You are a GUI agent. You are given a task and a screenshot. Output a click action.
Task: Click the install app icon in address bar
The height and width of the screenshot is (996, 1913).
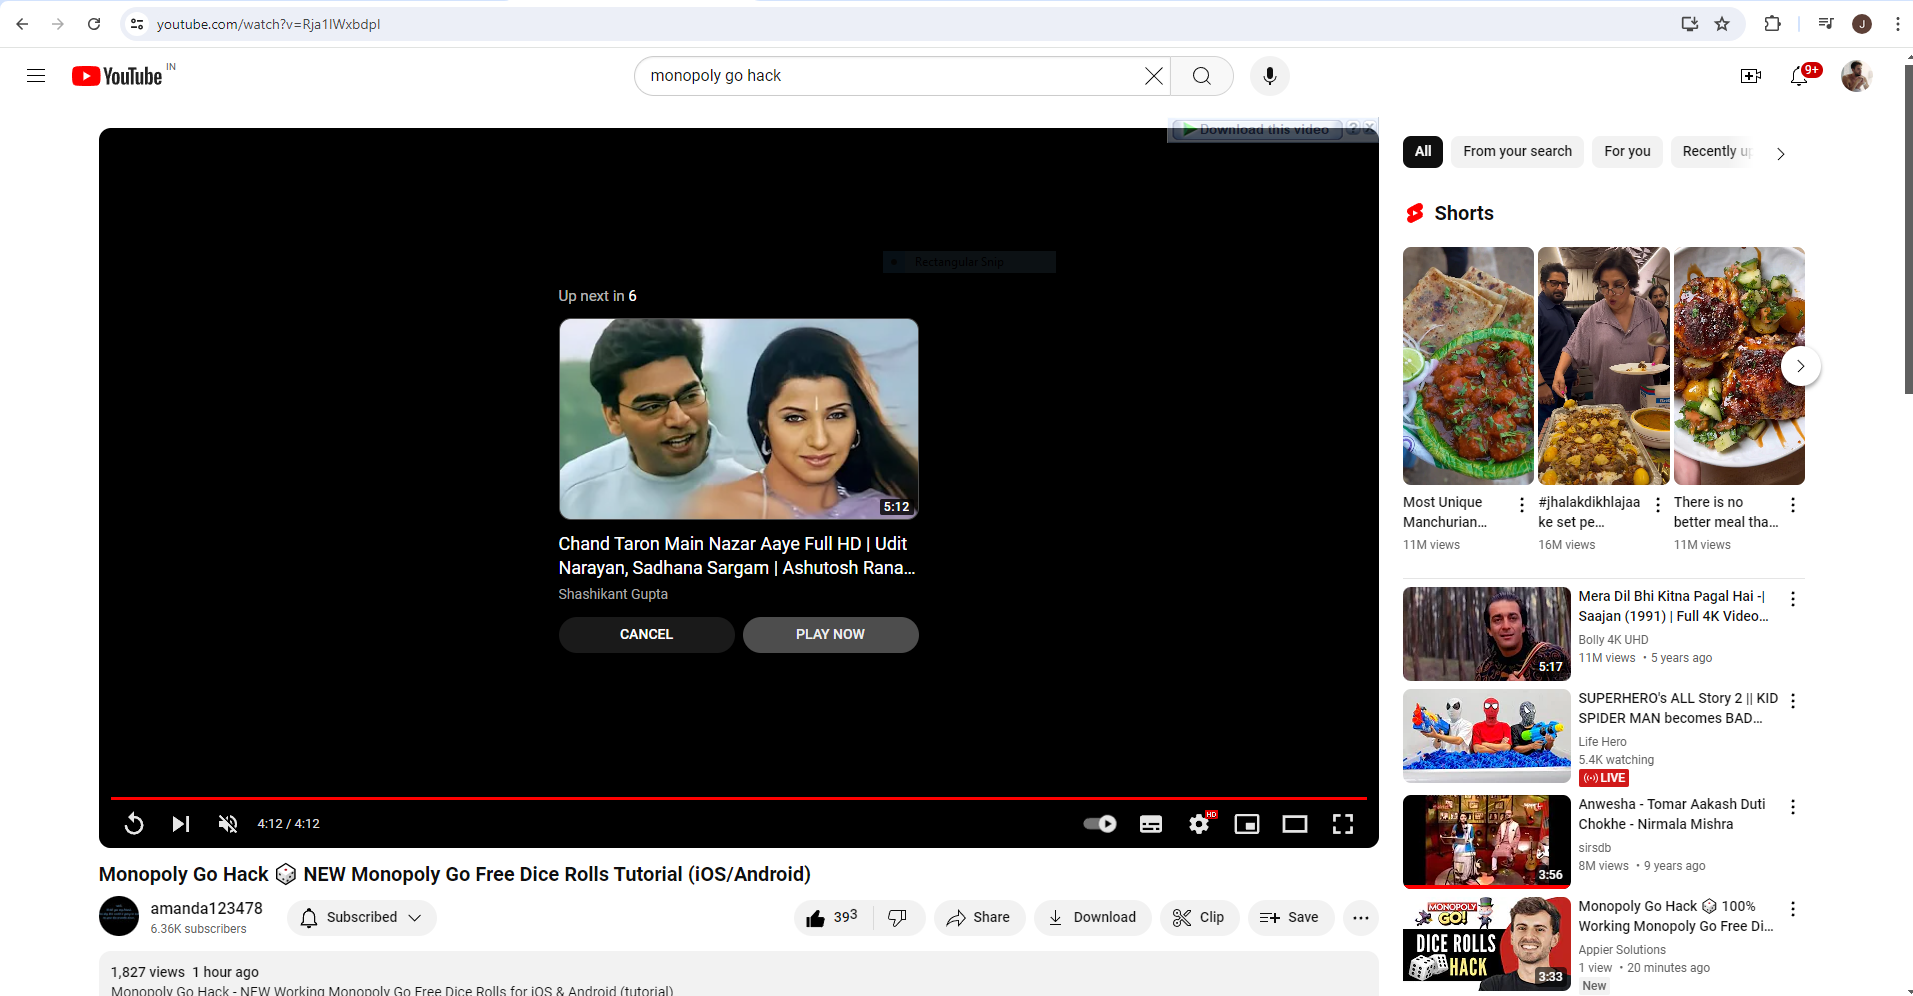(x=1690, y=24)
